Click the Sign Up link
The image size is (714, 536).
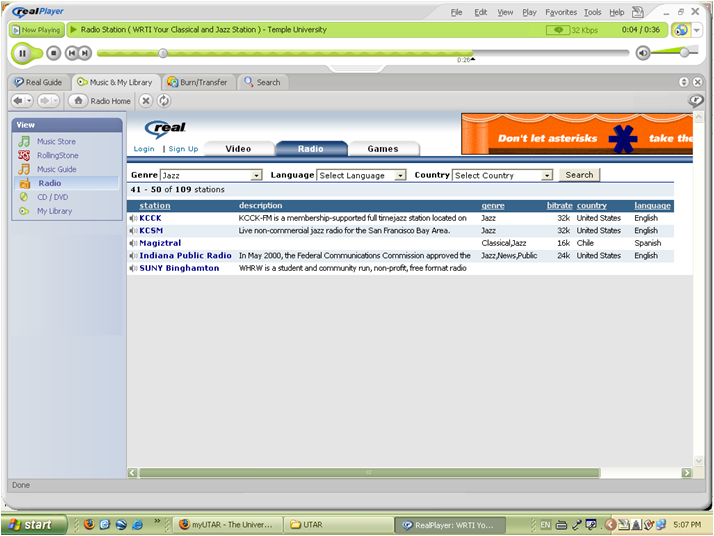click(183, 149)
